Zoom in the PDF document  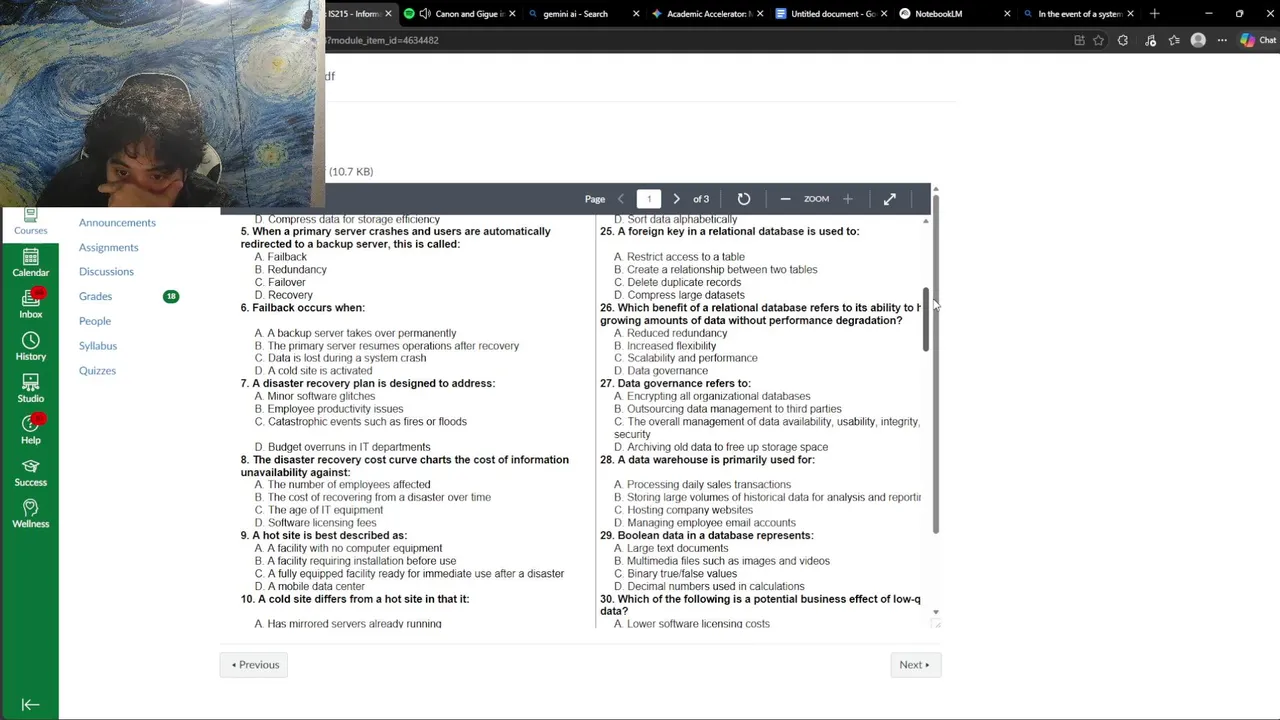(848, 199)
